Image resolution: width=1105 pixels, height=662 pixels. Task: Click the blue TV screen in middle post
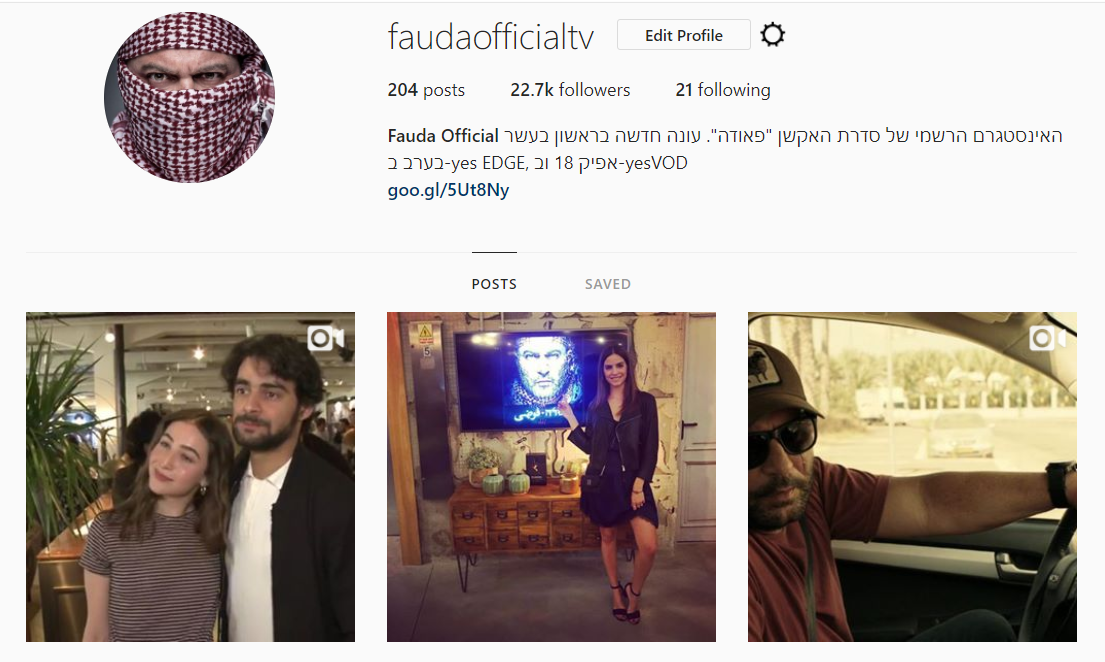541,380
